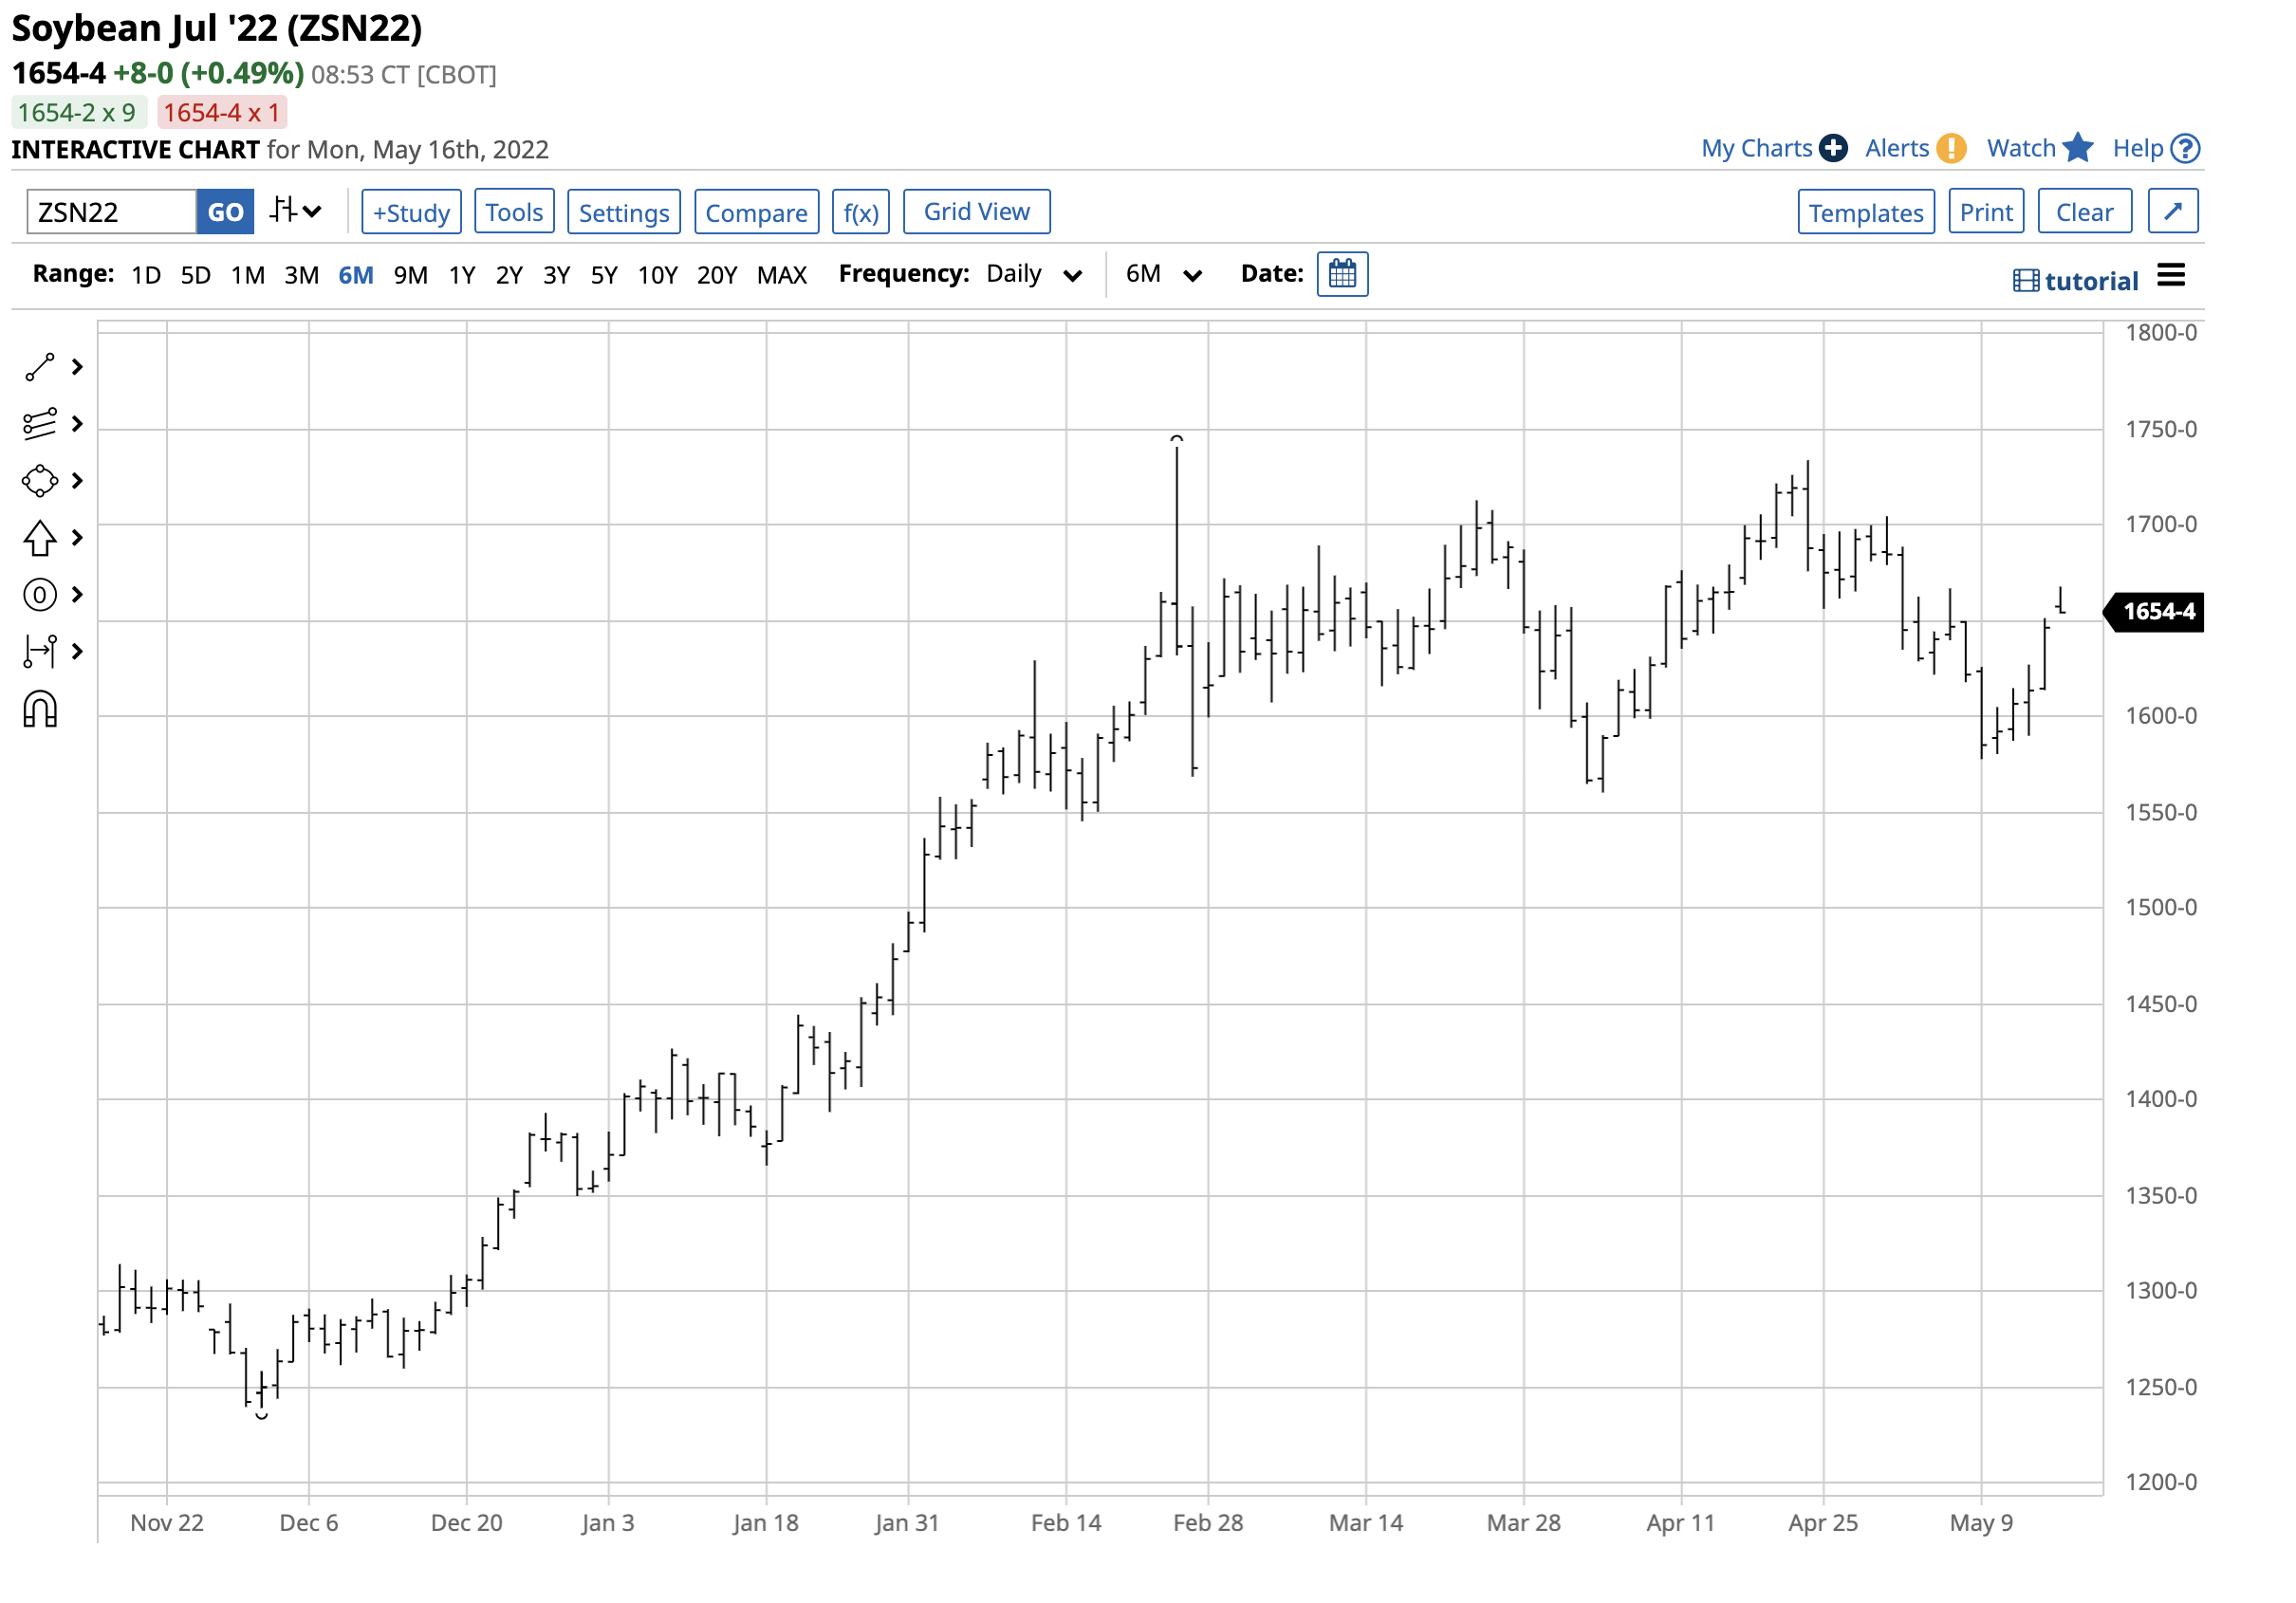
Task: Open the hamburger menu beside tutorial
Action: click(x=2172, y=276)
